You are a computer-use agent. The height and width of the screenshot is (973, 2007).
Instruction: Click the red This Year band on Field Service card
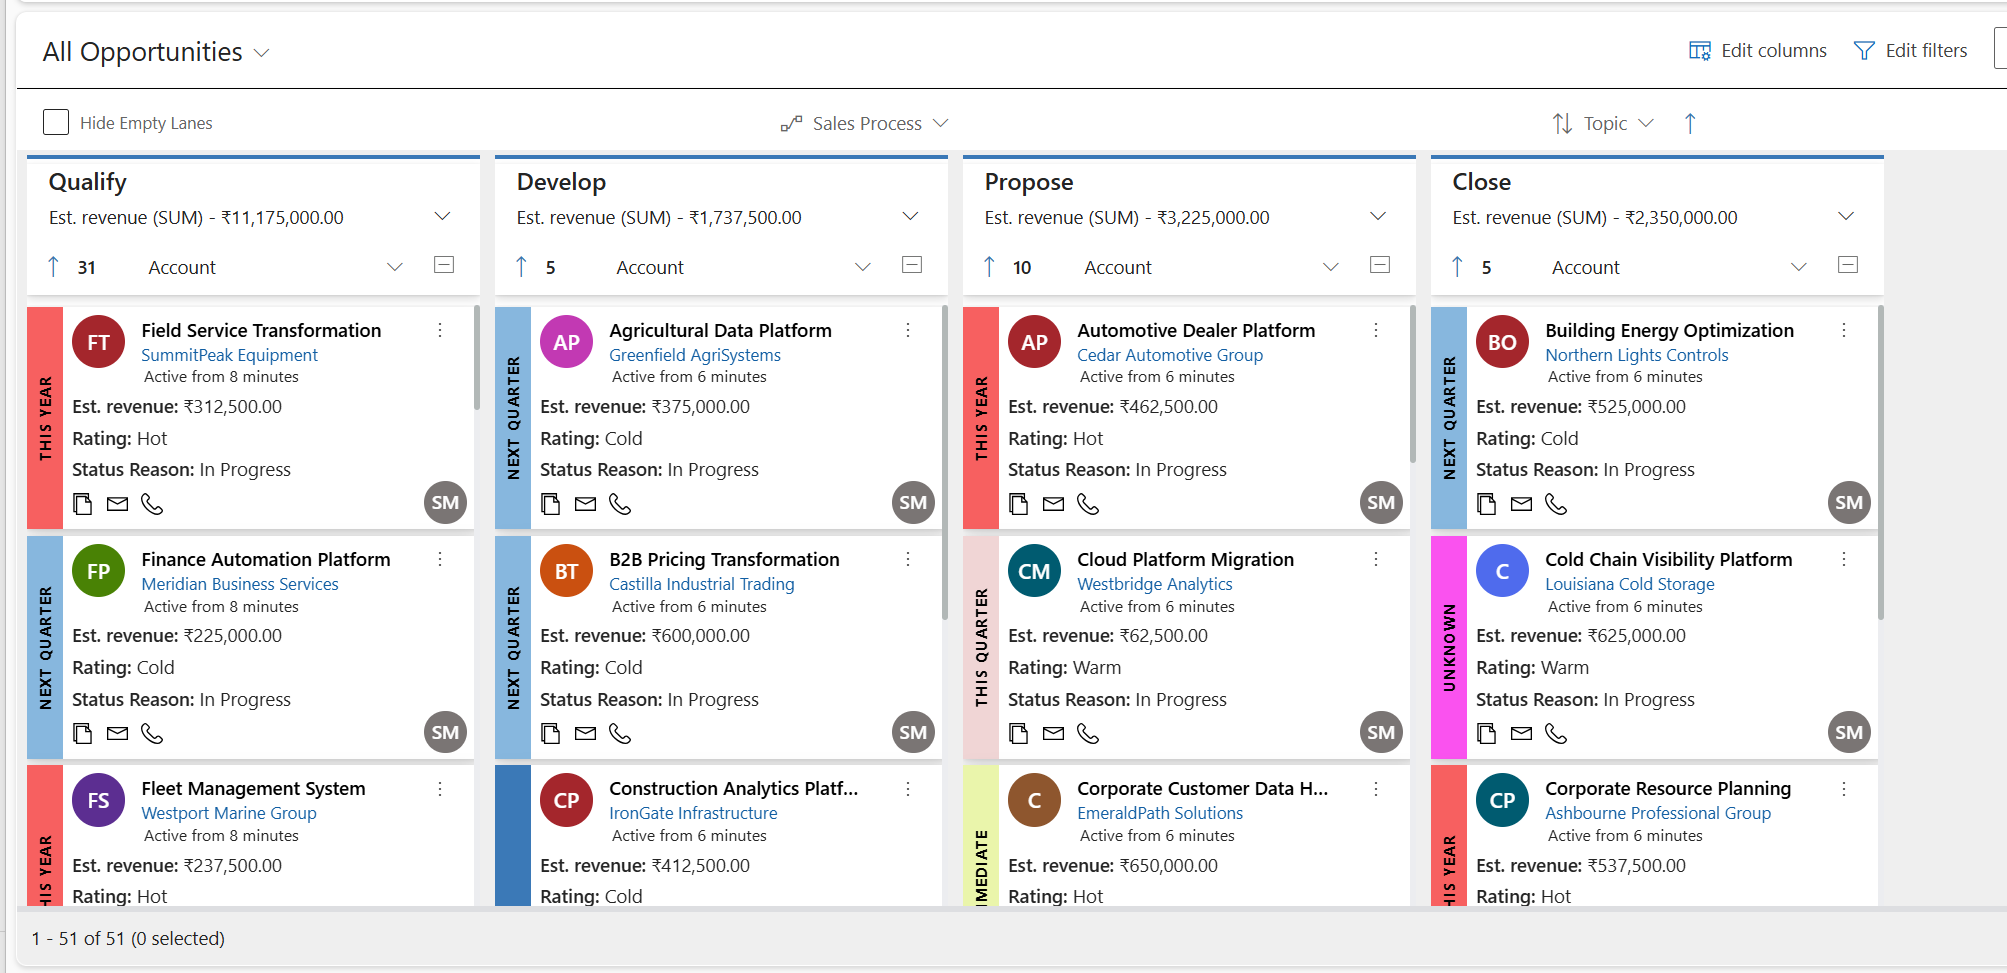pyautogui.click(x=45, y=418)
